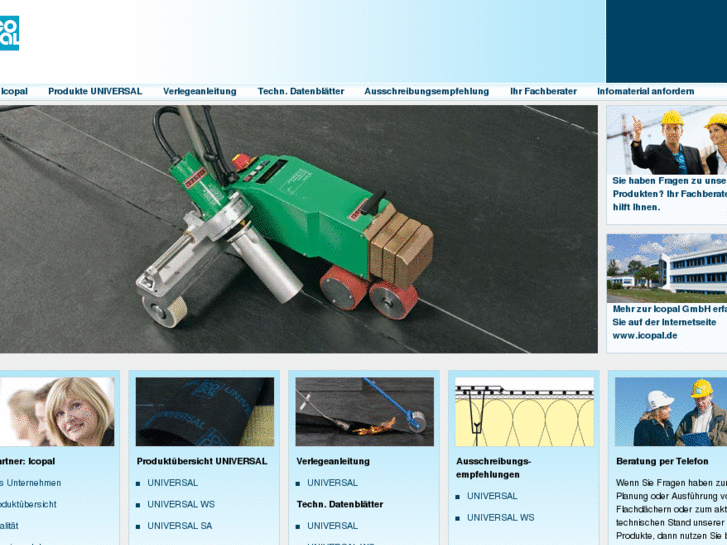Click the Ausschreibungsempfehlungen card heading
Image resolution: width=727 pixels, height=545 pixels.
pos(493,468)
